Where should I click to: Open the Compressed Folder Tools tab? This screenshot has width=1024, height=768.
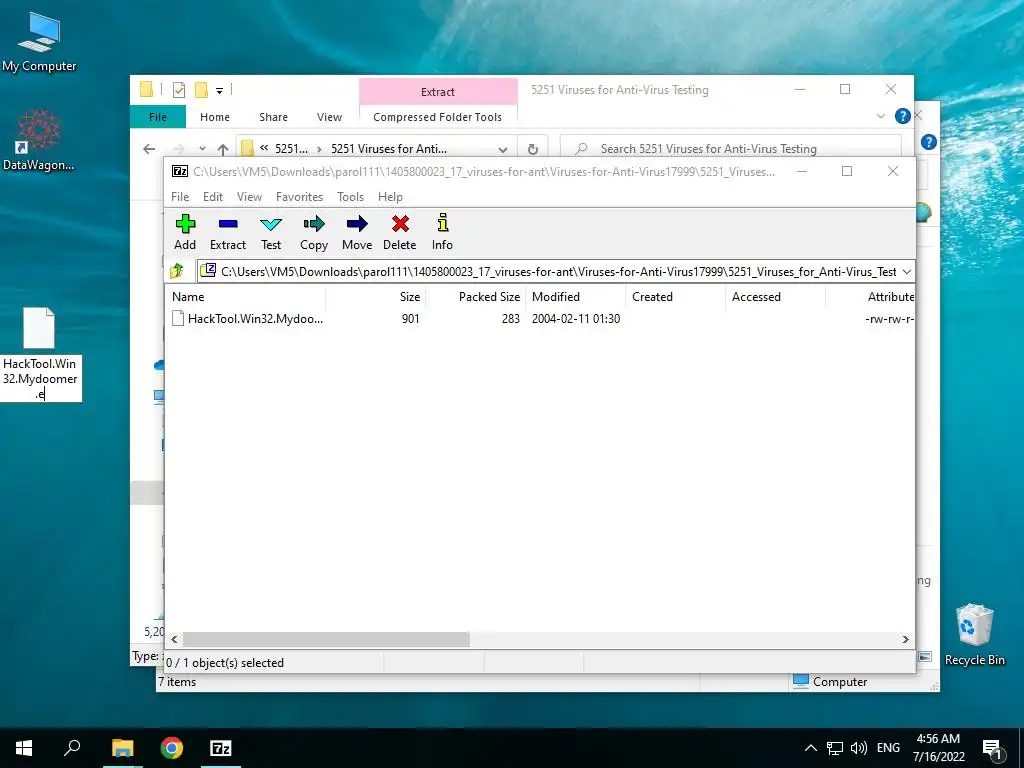438,117
